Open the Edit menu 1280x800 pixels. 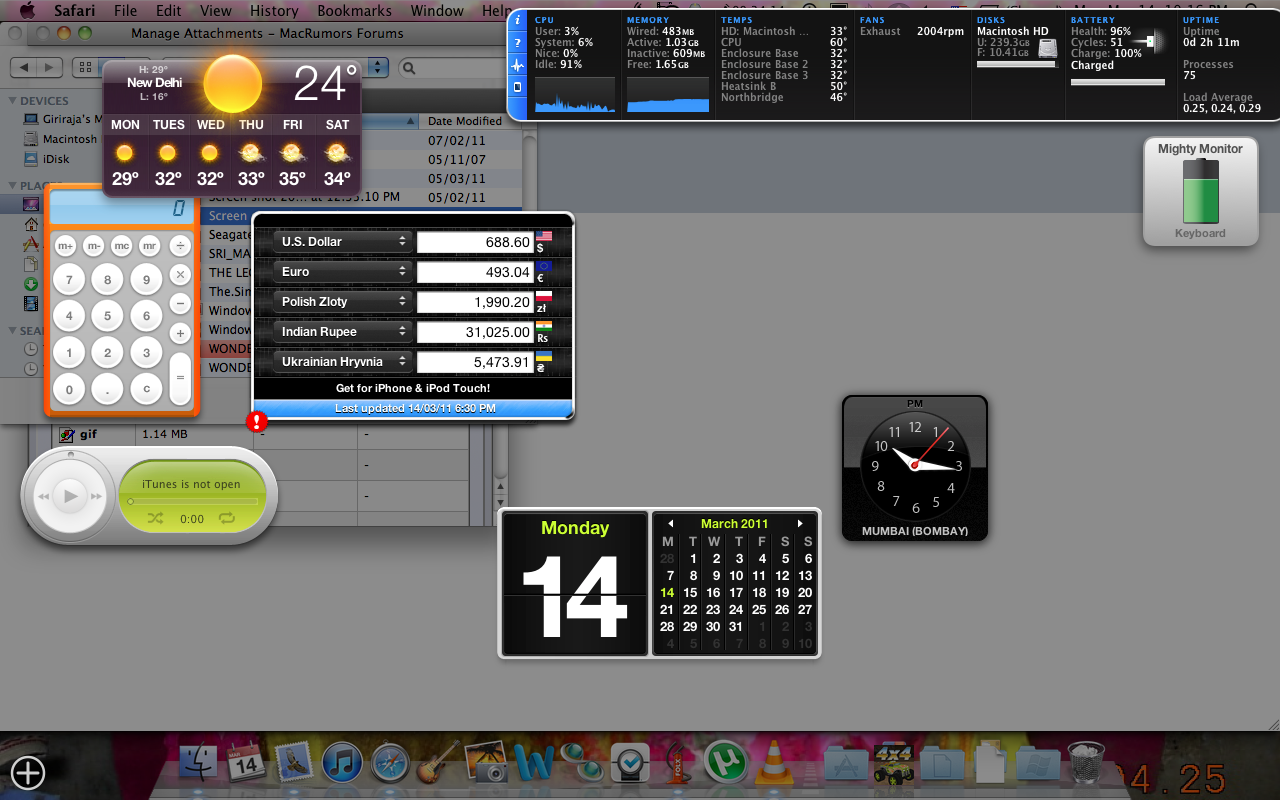169,11
